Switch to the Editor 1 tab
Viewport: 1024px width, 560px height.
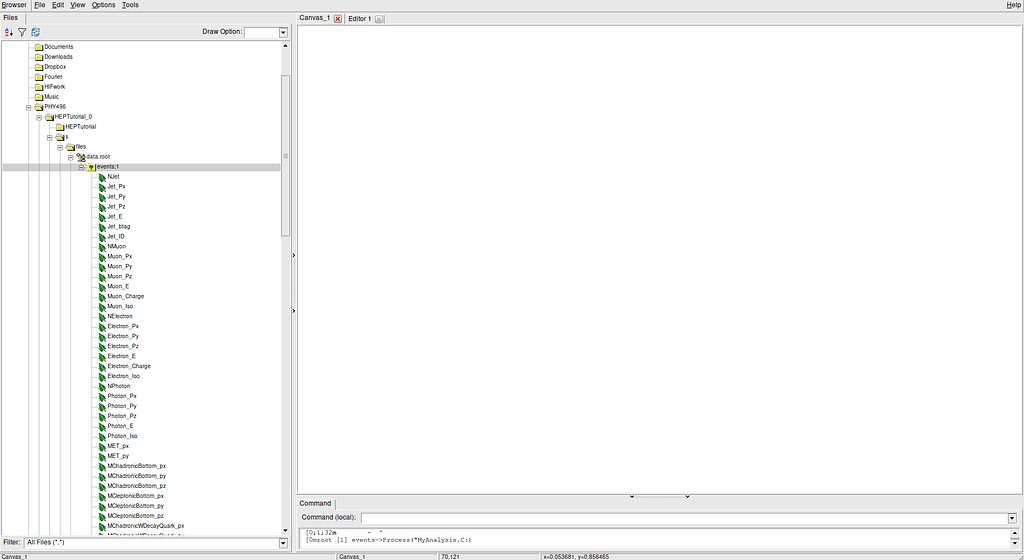[360, 19]
